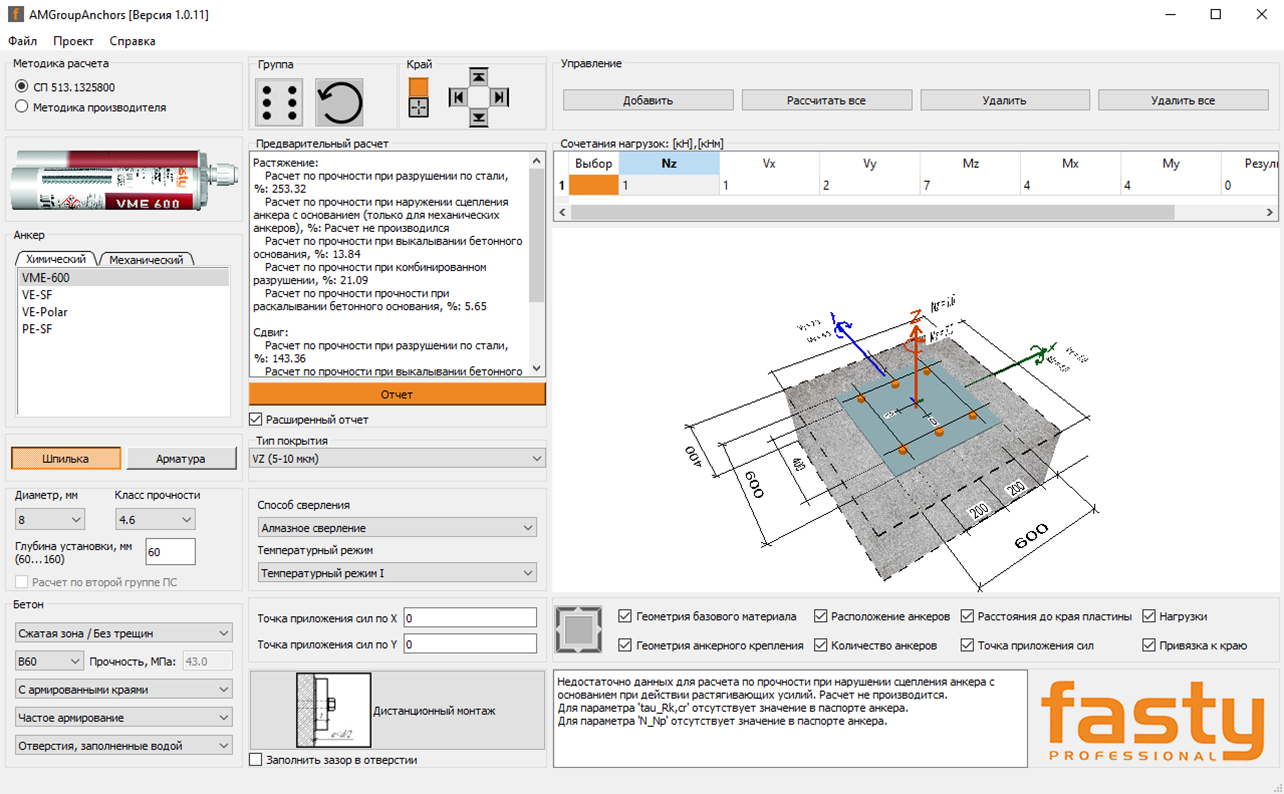Click the top edge alignment arrow
1284x794 pixels.
click(479, 77)
